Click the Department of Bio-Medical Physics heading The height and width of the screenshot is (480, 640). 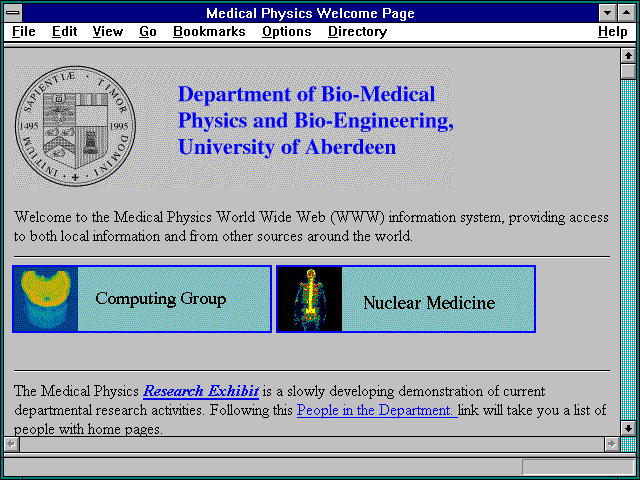pos(316,121)
